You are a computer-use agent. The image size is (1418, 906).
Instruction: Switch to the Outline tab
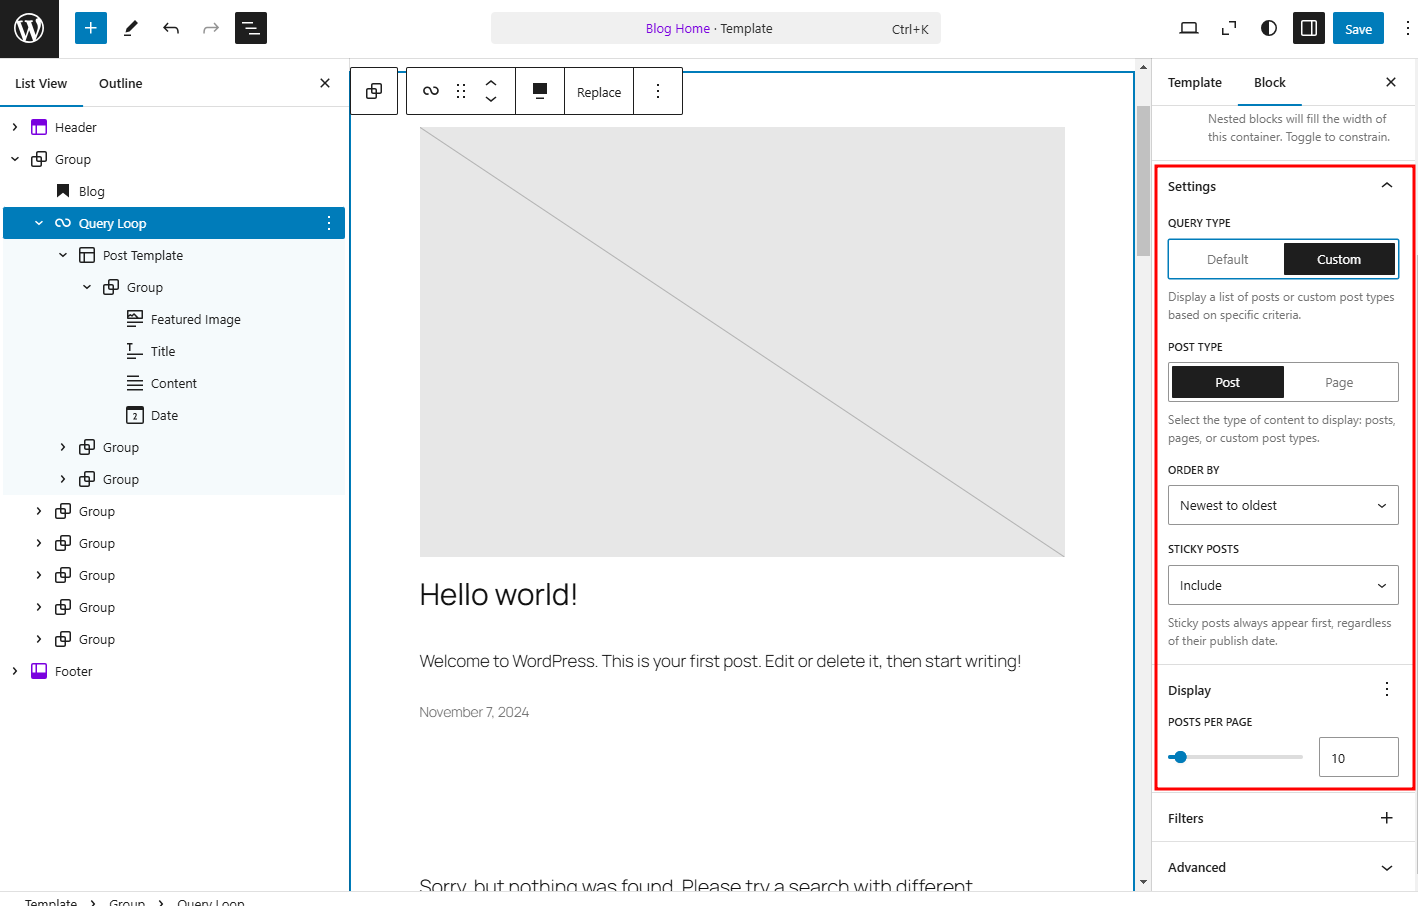[x=120, y=83]
